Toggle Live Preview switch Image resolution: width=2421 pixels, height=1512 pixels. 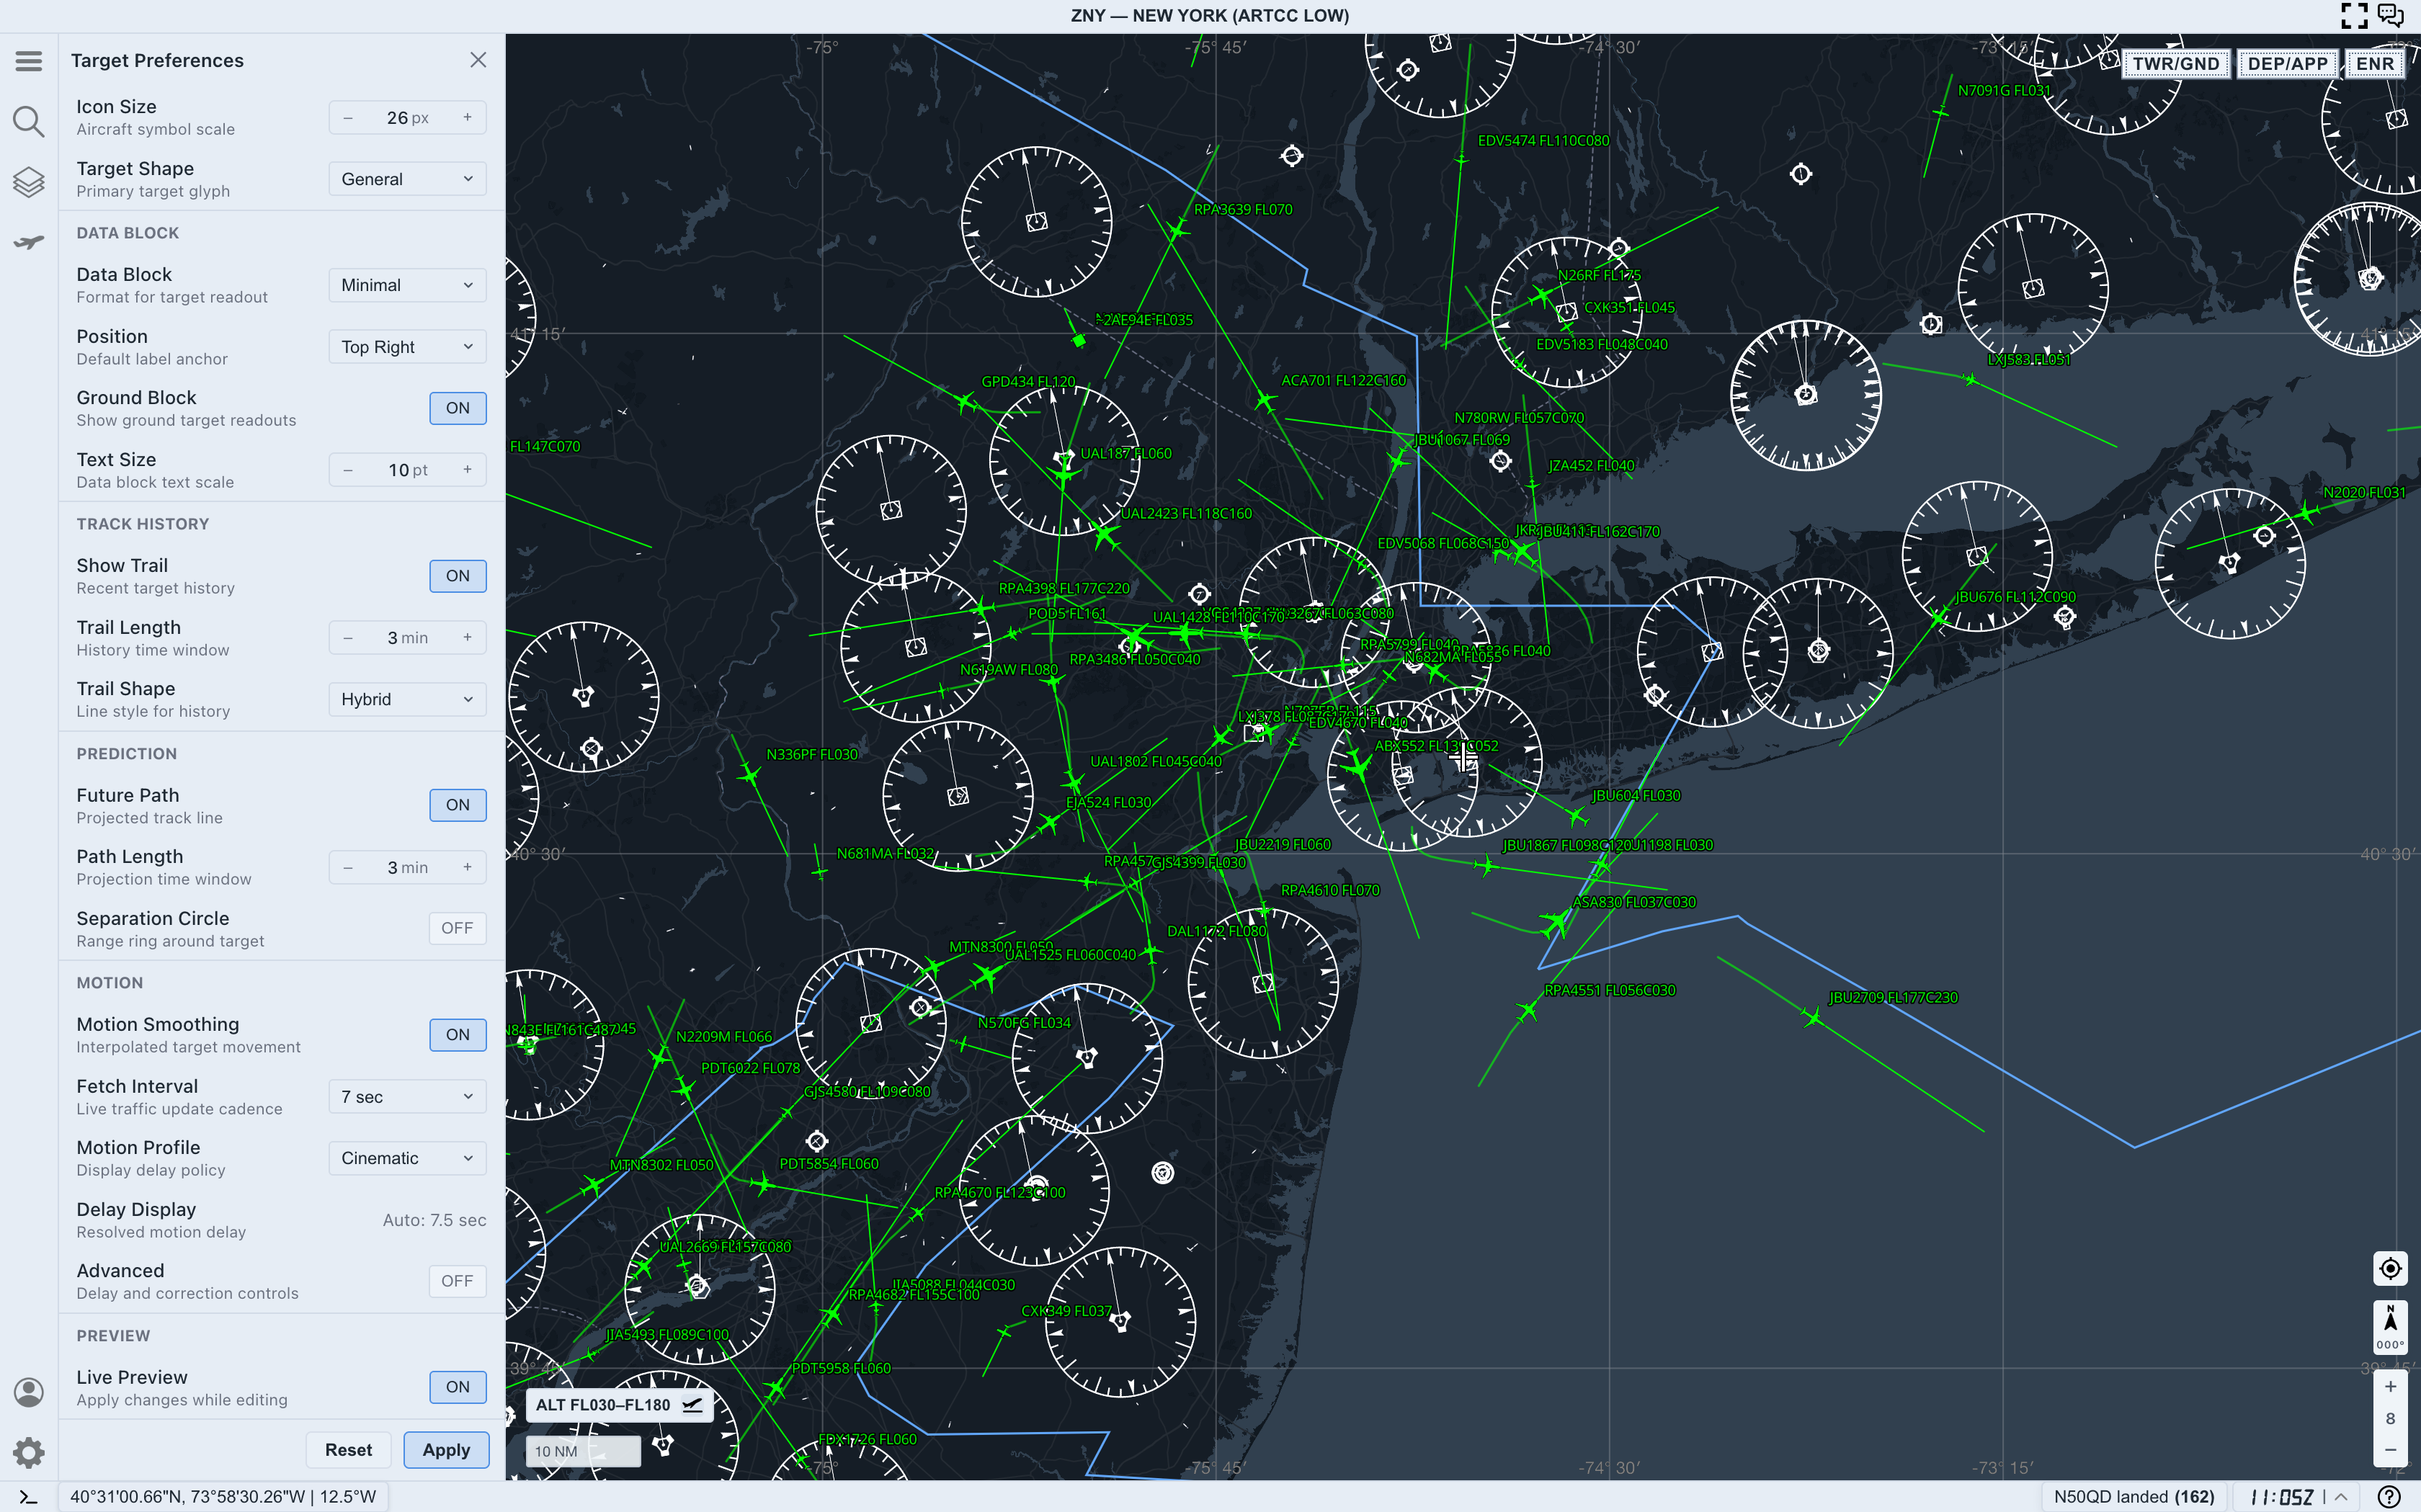(x=458, y=1387)
